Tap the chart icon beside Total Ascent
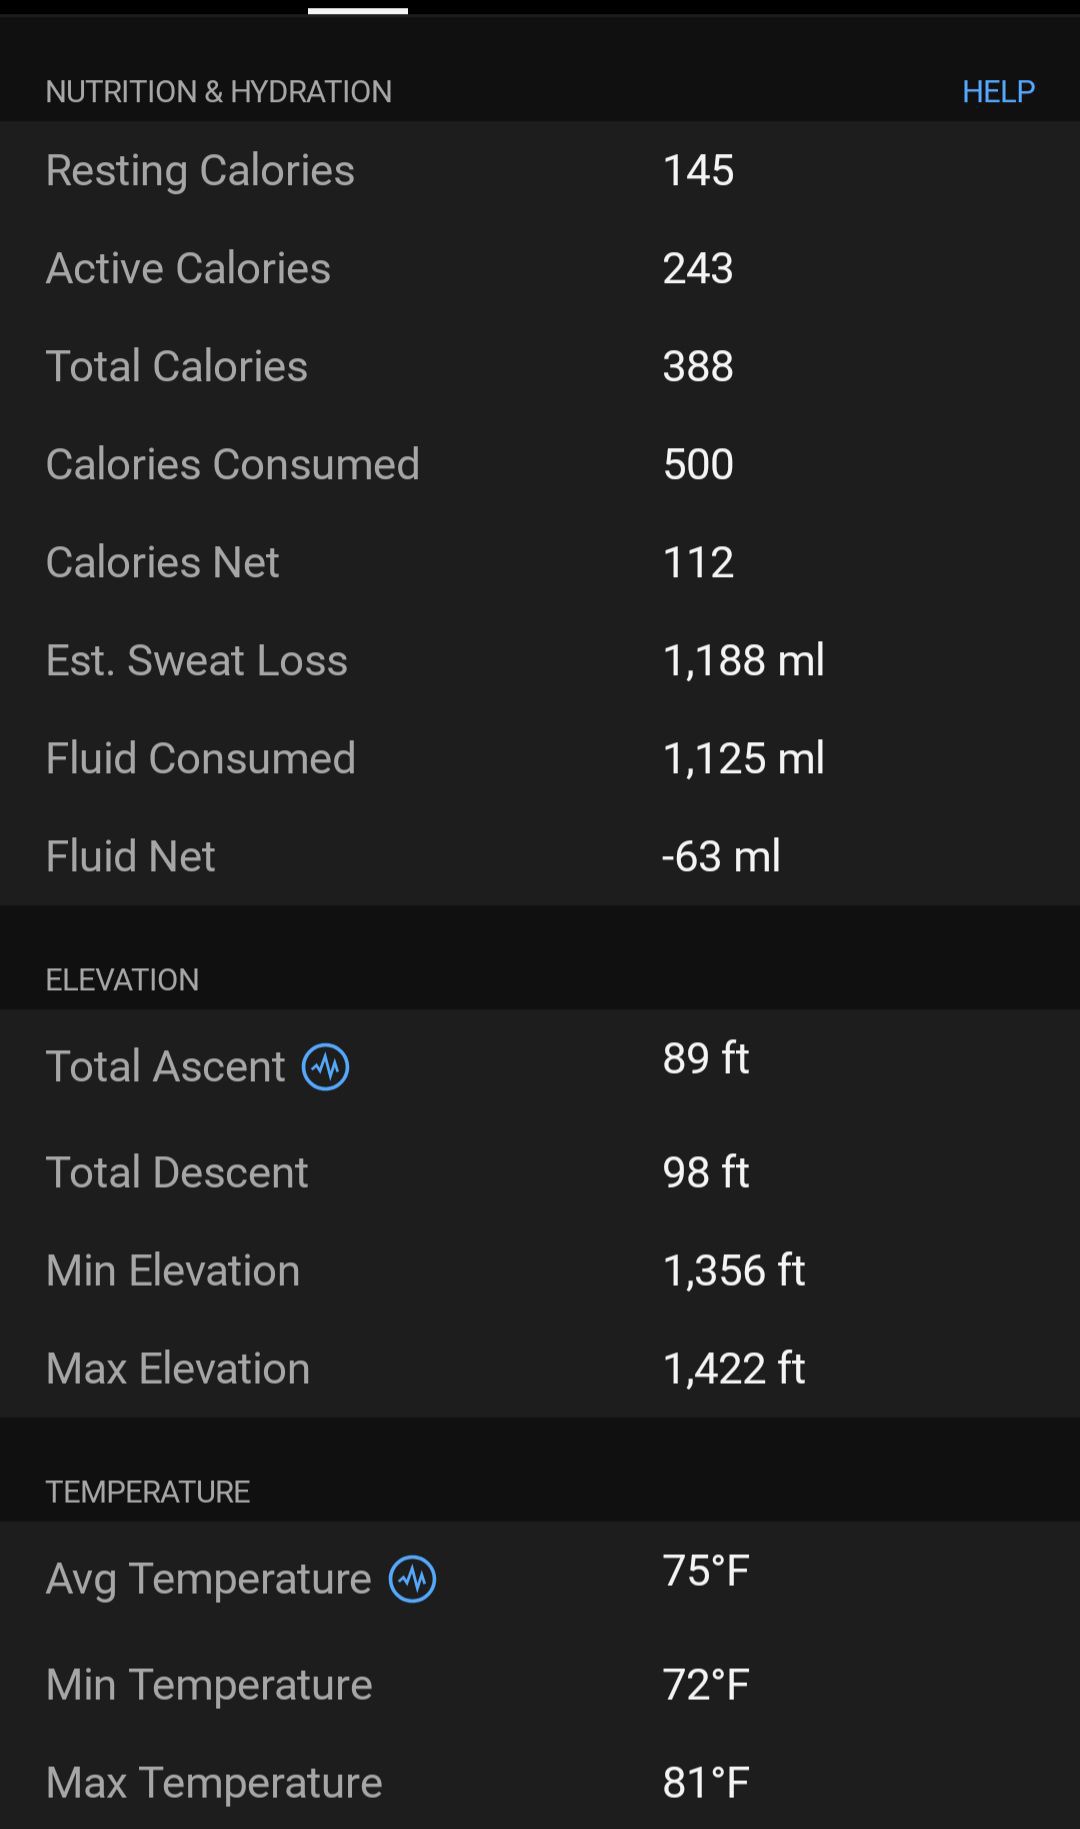This screenshot has height=1829, width=1080. coord(326,1067)
